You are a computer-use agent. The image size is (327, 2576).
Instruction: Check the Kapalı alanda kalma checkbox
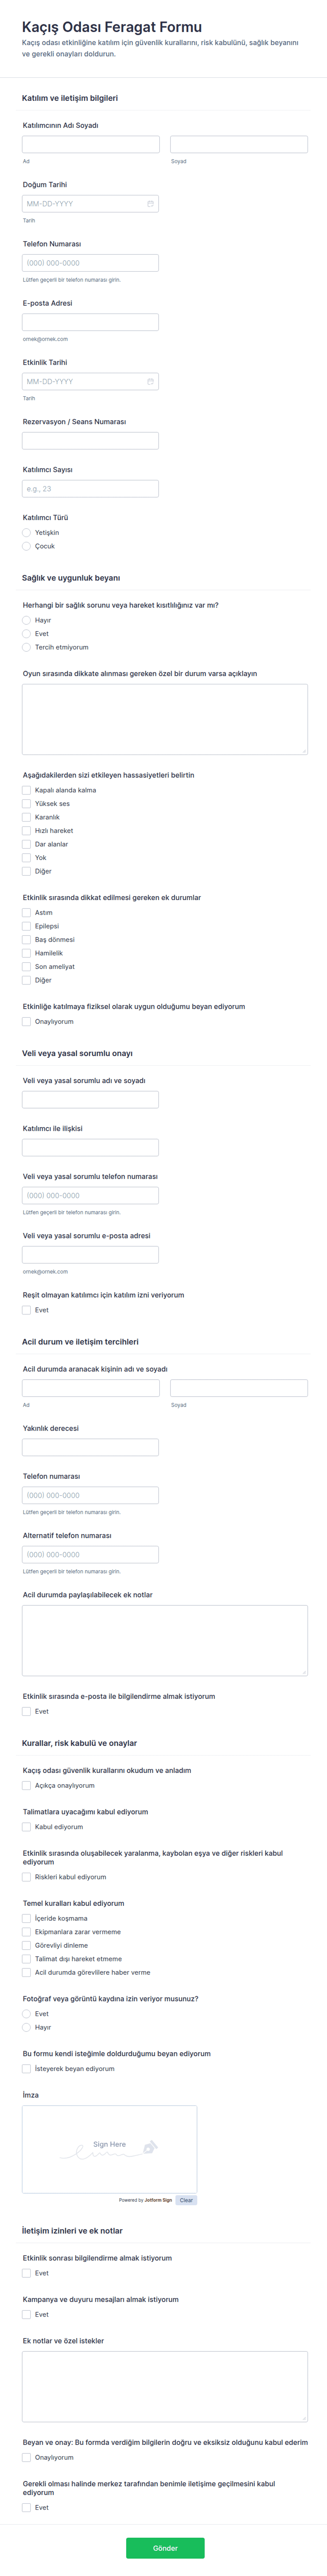(27, 790)
